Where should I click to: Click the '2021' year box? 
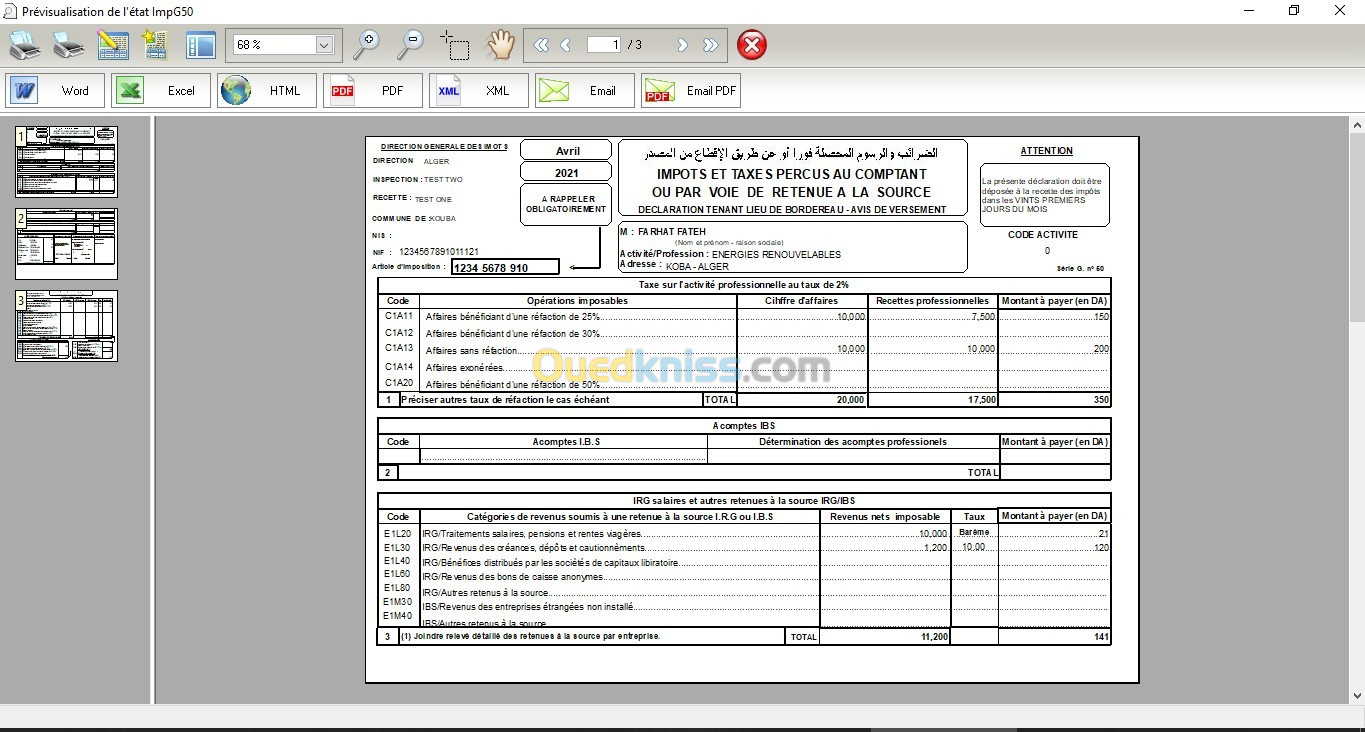(567, 173)
